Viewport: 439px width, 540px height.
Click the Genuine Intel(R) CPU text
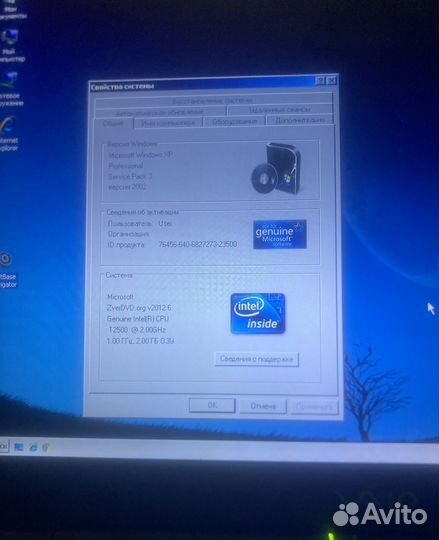click(x=138, y=319)
